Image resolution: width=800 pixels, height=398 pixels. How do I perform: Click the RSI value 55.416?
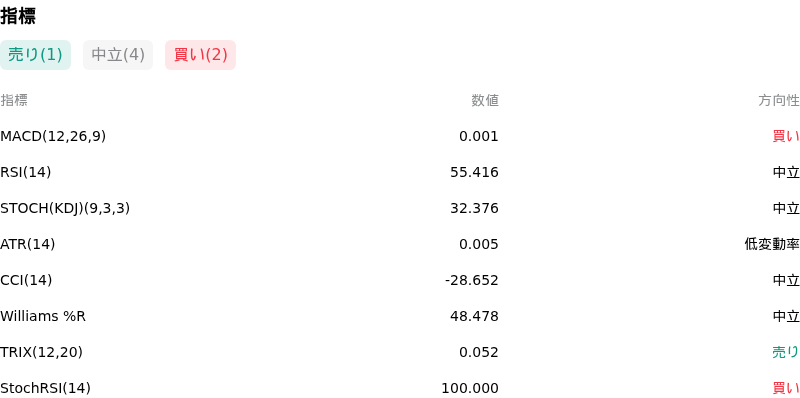pyautogui.click(x=474, y=172)
